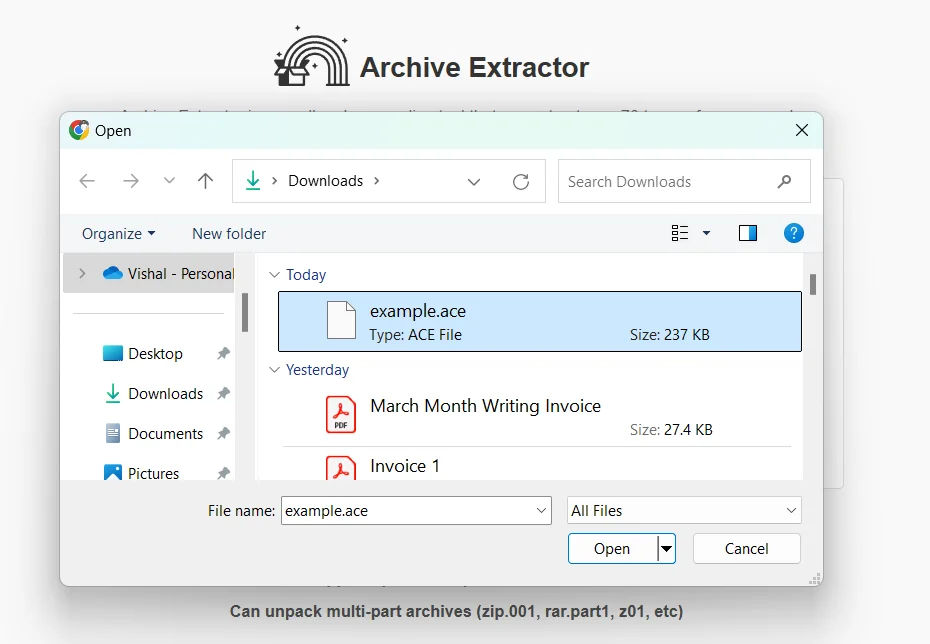Image resolution: width=930 pixels, height=644 pixels.
Task: Expand the chevron after Downloads in path
Action: (x=377, y=181)
